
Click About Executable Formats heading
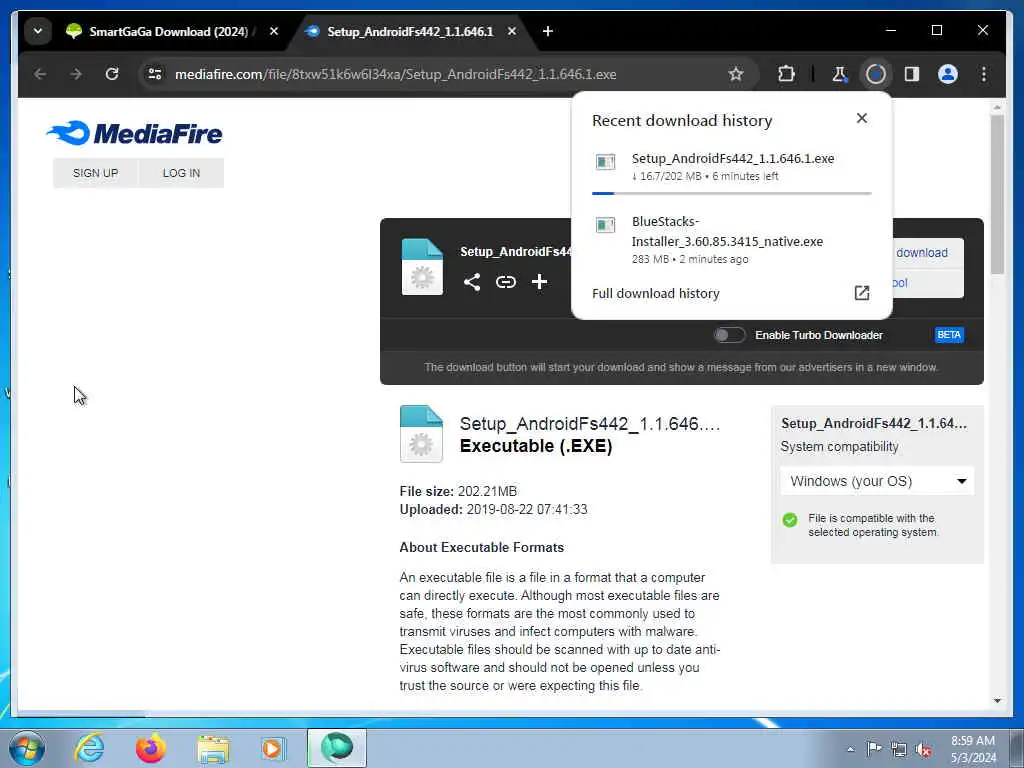pyautogui.click(x=481, y=547)
